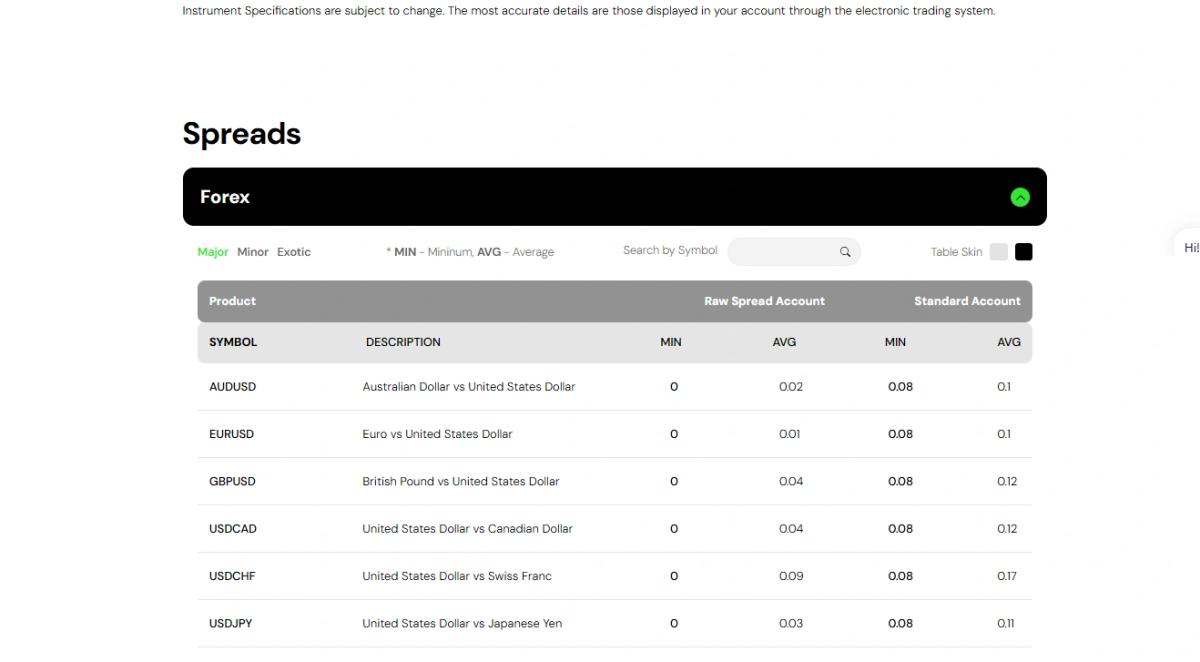Click 'Euro vs United States Dollar' description
Image resolution: width=1200 pixels, height=662 pixels.
(x=437, y=434)
